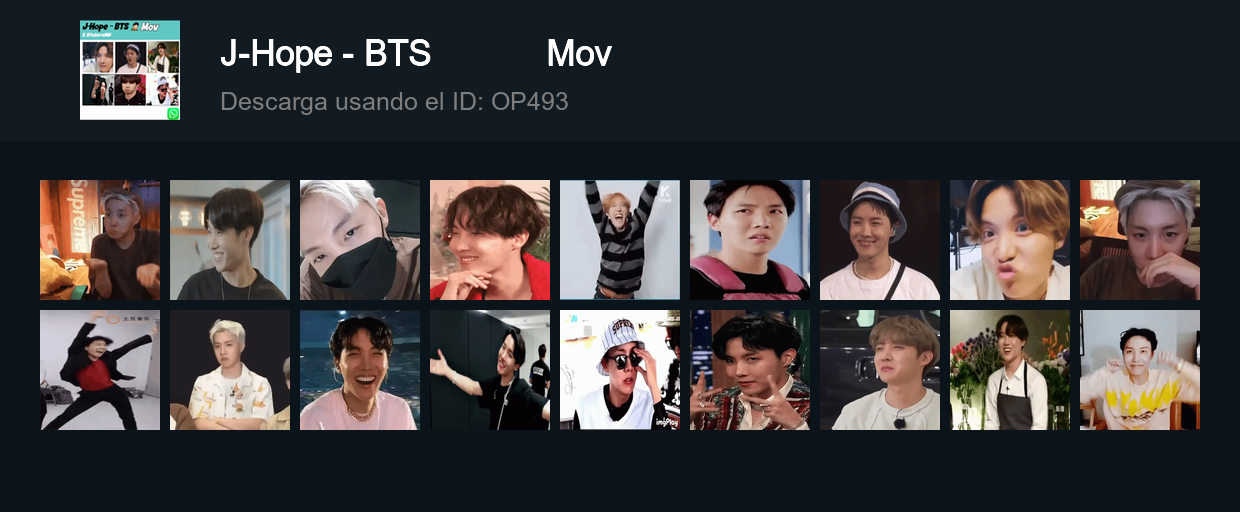Viewport: 1240px width, 512px height.
Task: Open sticker with Supreme background
Action: click(x=100, y=240)
